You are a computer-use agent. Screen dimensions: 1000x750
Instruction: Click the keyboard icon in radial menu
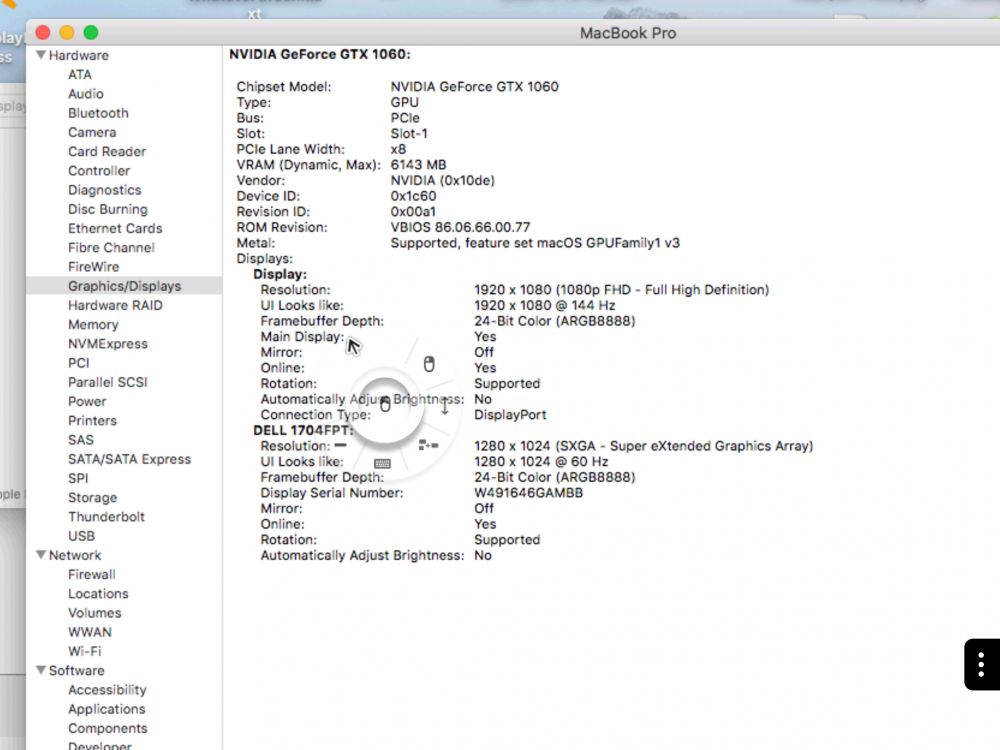pos(382,464)
